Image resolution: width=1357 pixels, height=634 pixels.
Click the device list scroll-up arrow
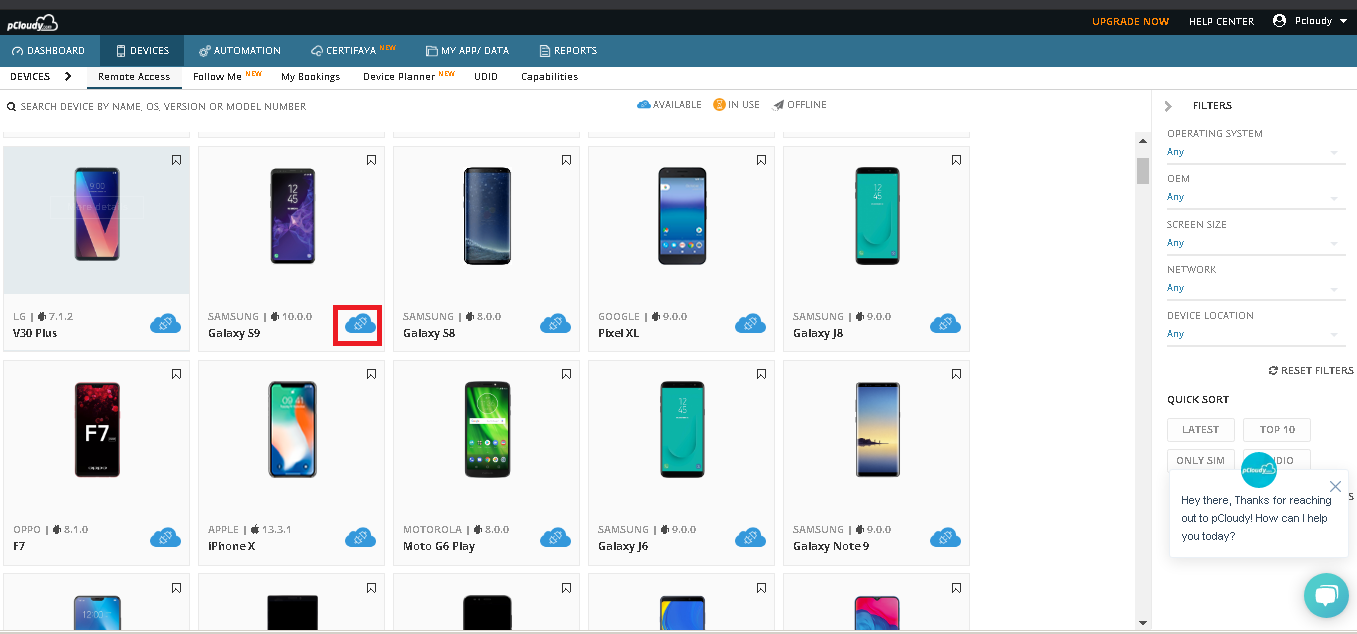point(1143,139)
